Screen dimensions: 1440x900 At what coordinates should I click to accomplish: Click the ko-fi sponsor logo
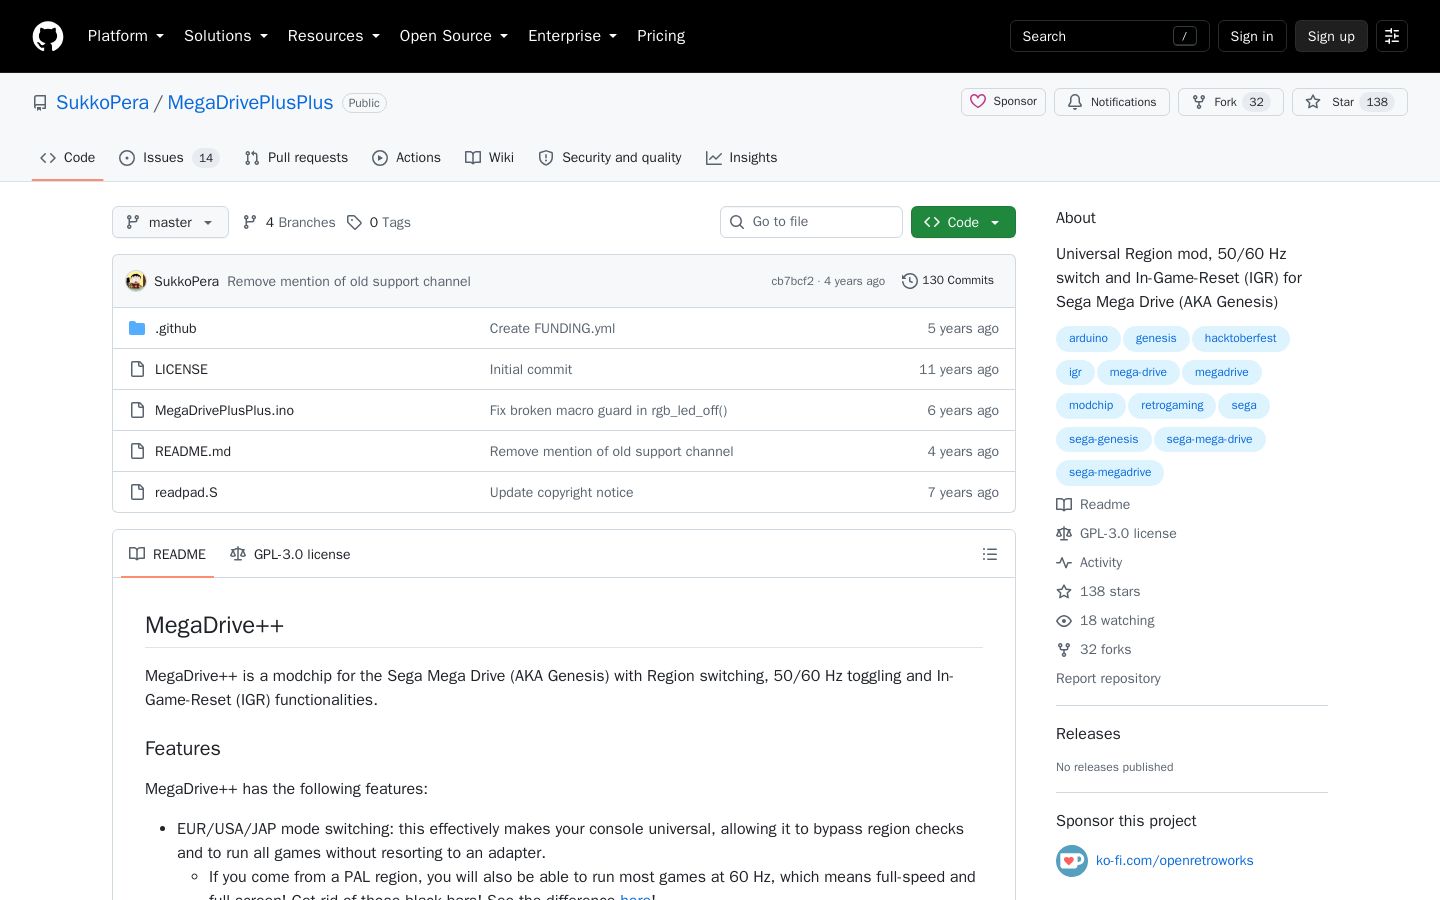click(x=1072, y=861)
